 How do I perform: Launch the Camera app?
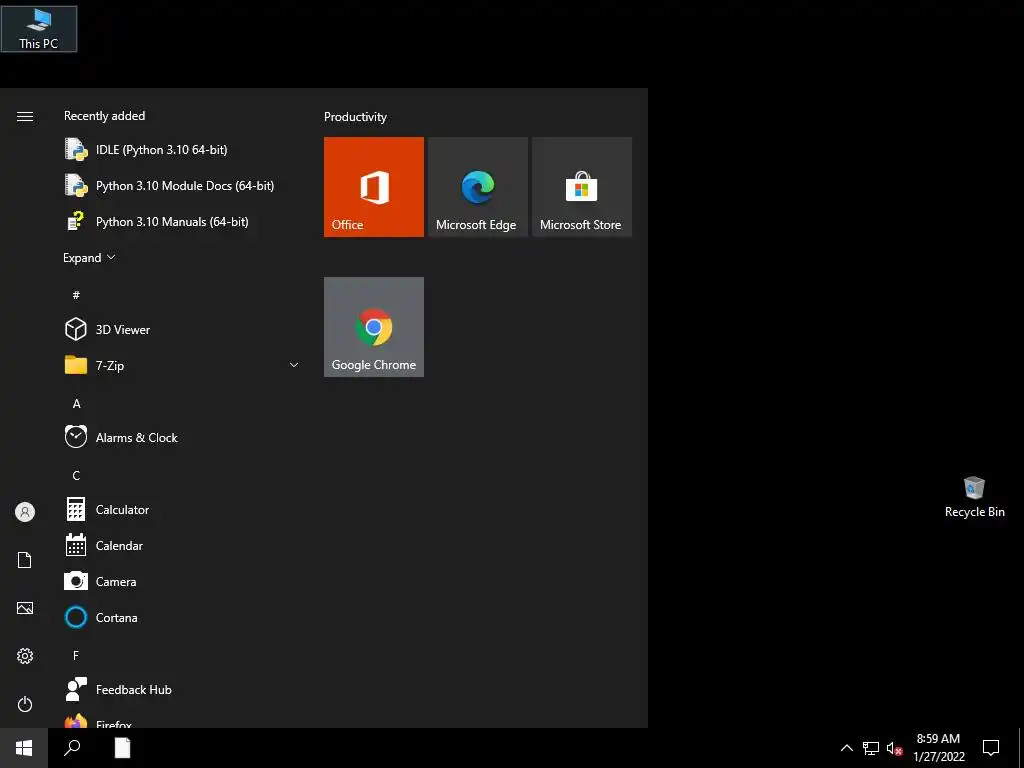click(x=182, y=581)
